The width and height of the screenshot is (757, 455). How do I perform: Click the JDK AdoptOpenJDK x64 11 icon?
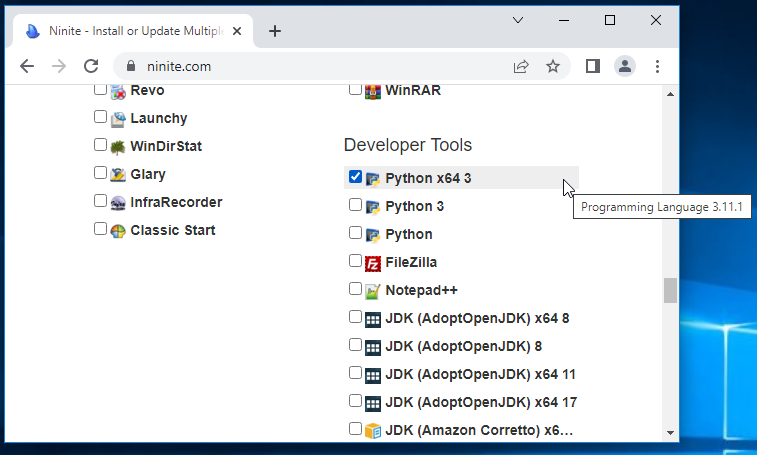click(373, 375)
